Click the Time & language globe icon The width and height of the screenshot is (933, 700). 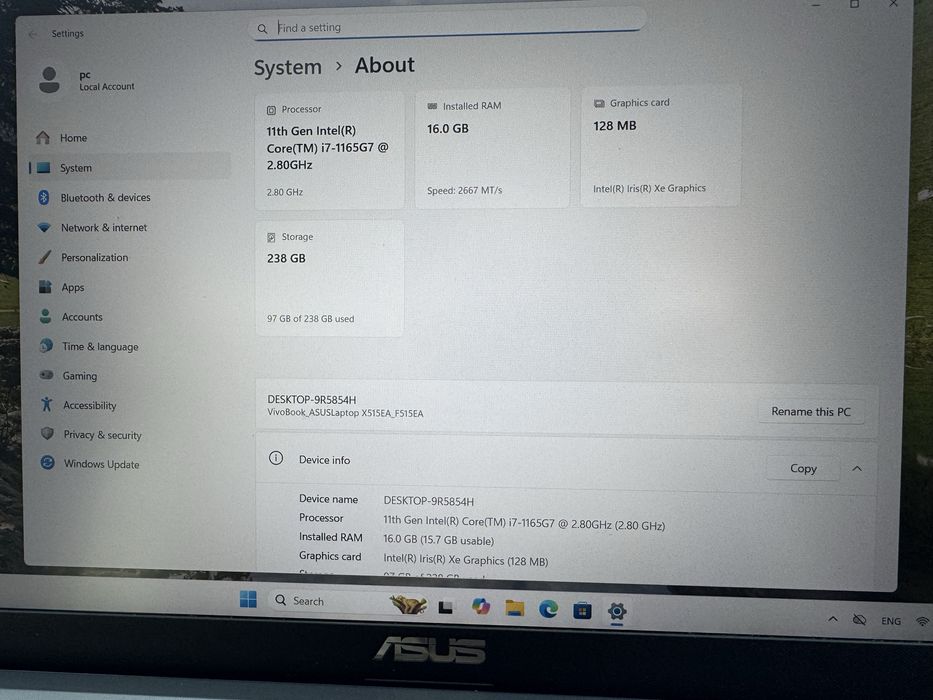[x=46, y=345]
